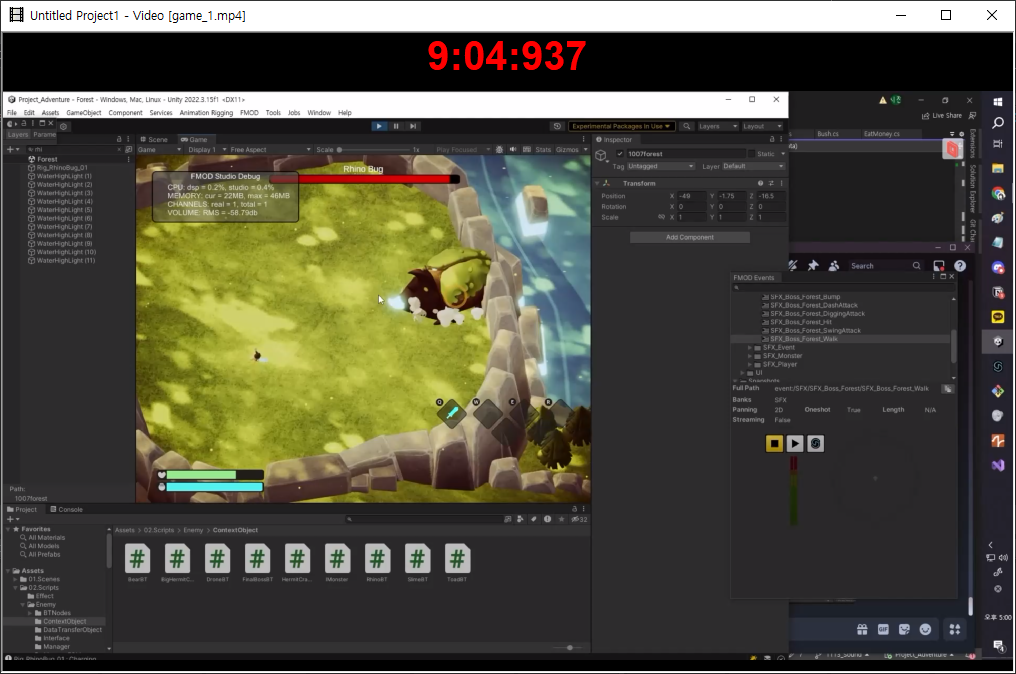Expand the BTNodes folder in Project tree

[30, 613]
